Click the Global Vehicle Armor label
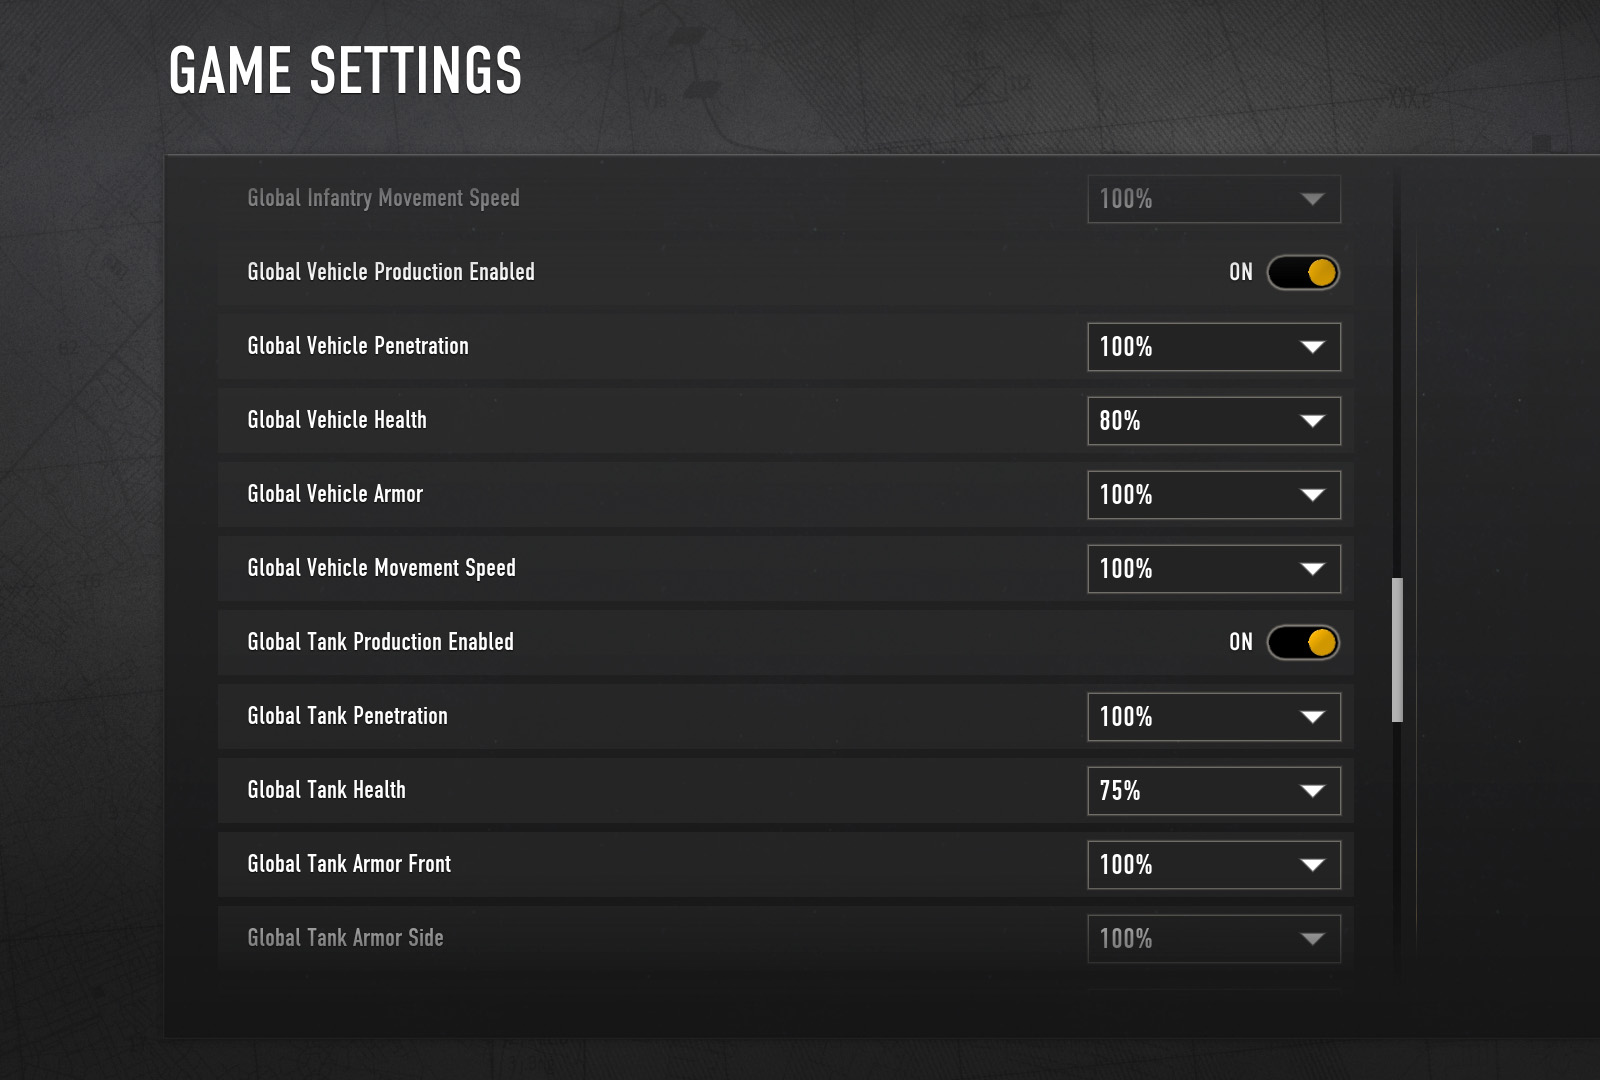This screenshot has height=1080, width=1600. coord(335,494)
